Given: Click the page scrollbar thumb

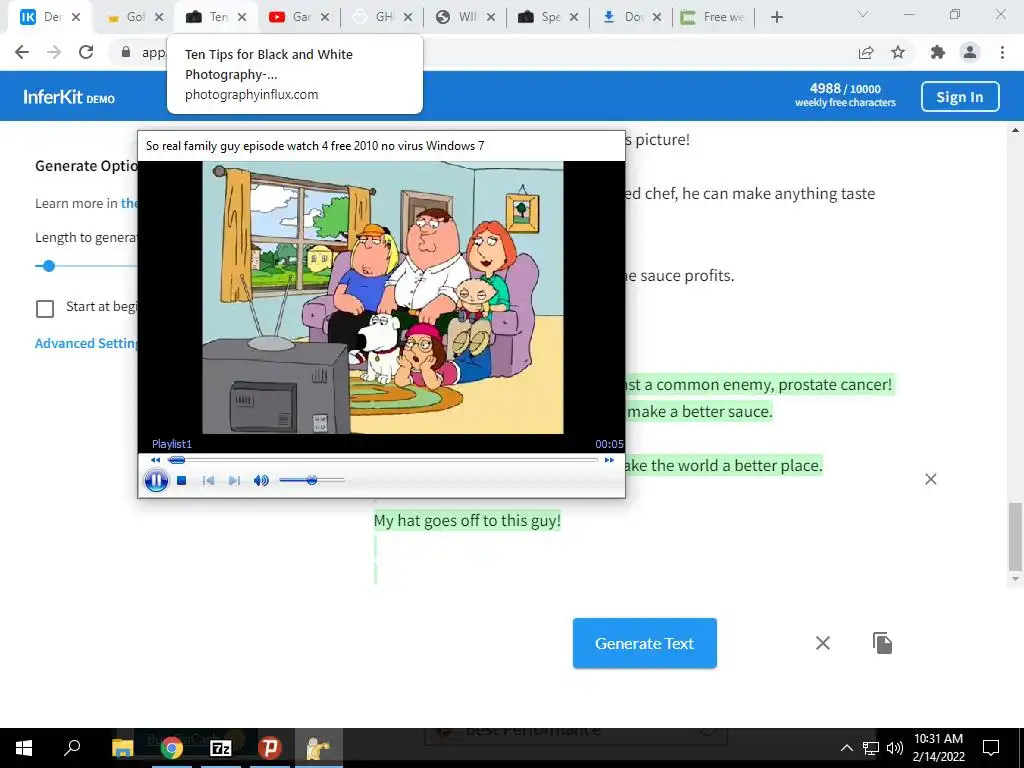Looking at the screenshot, I should tap(1015, 536).
